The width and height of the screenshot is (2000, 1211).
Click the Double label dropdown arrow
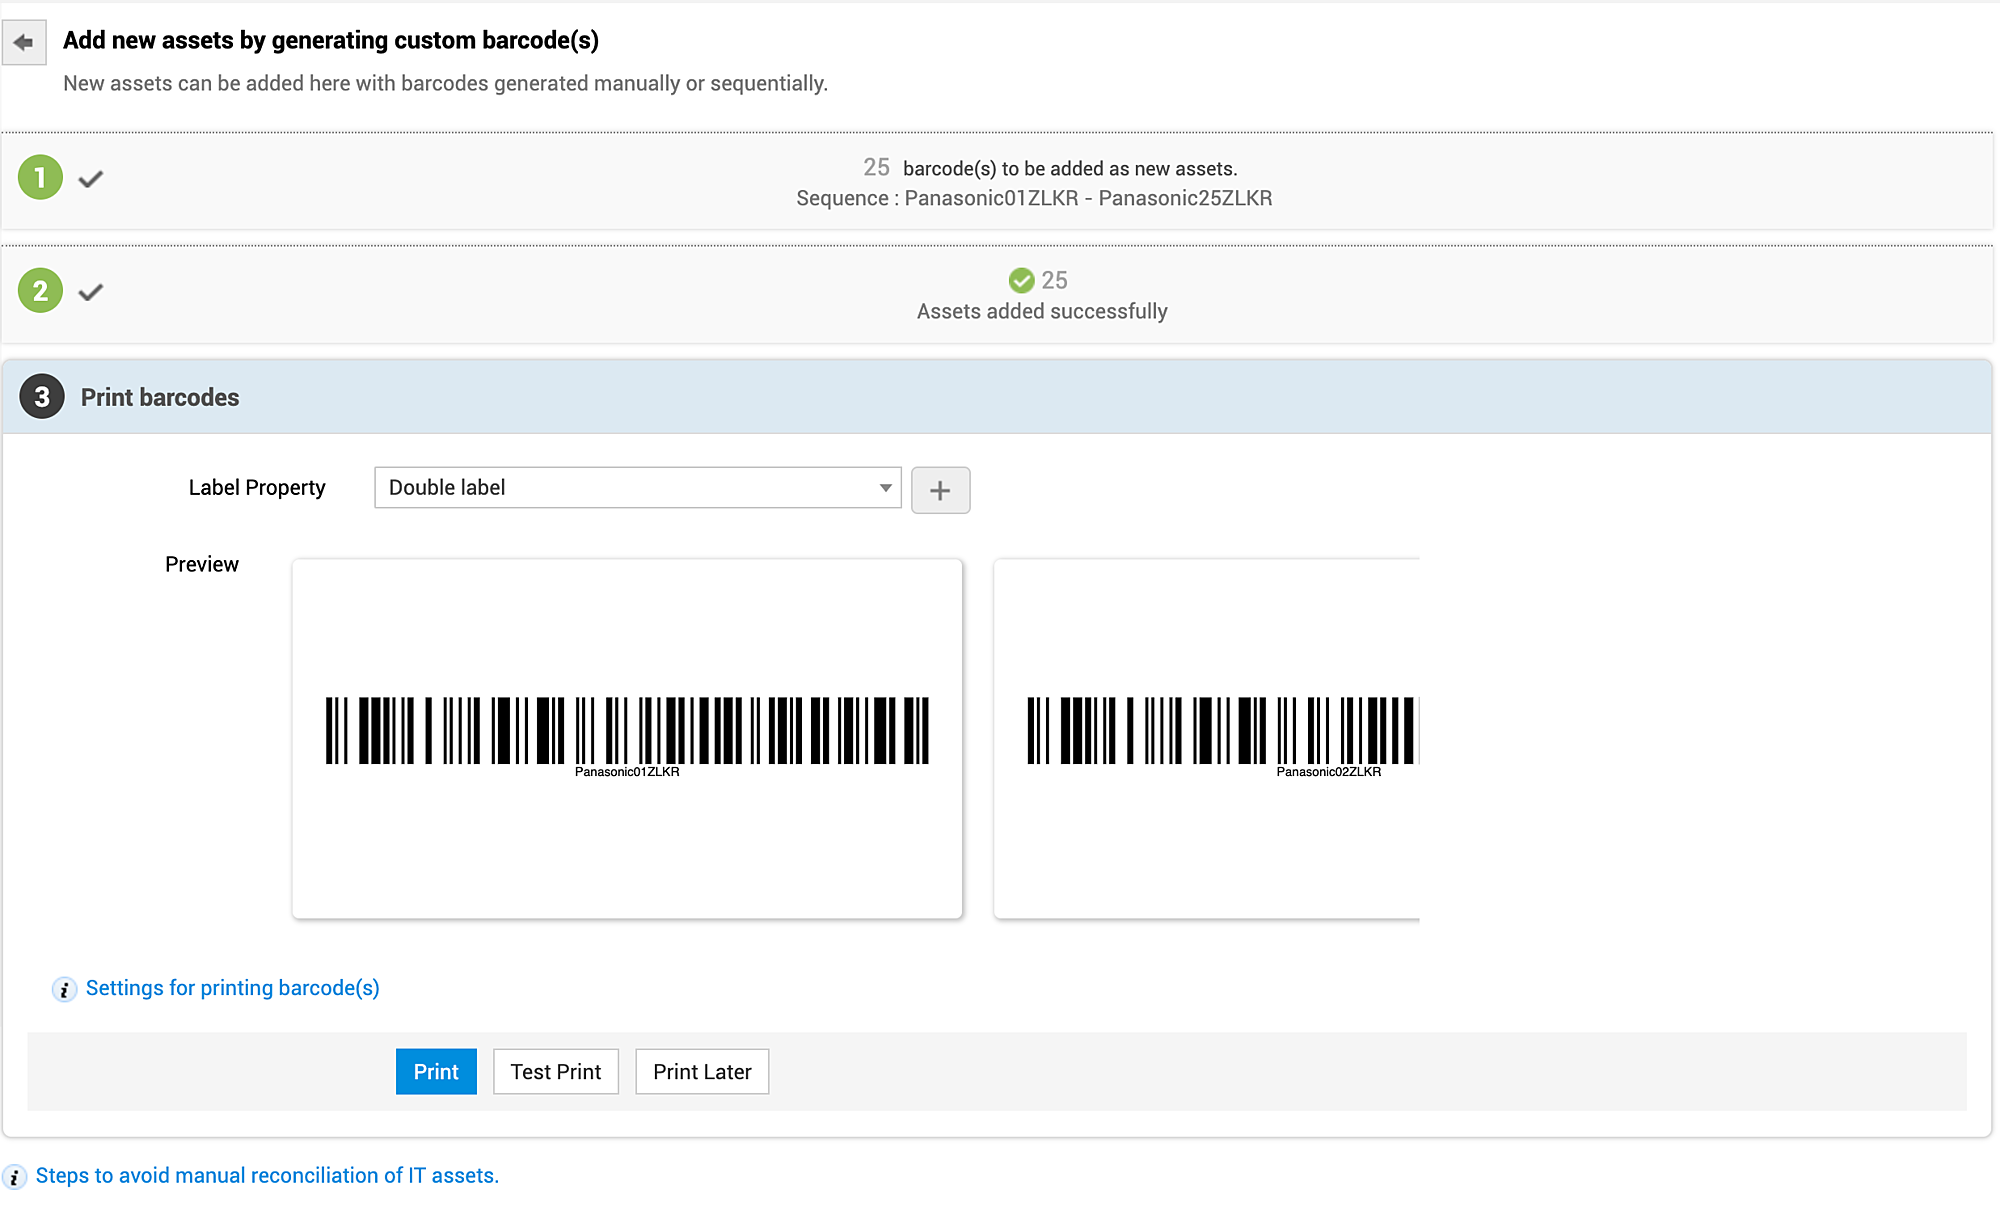click(x=885, y=488)
